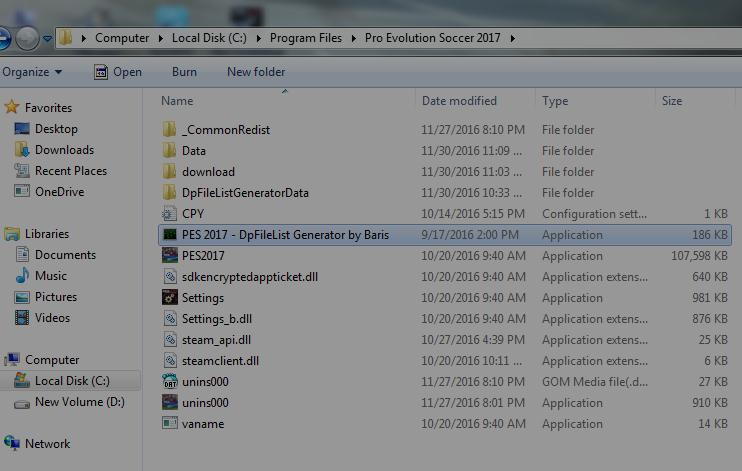Select the vaname application icon
This screenshot has height=471, width=742.
pos(169,423)
